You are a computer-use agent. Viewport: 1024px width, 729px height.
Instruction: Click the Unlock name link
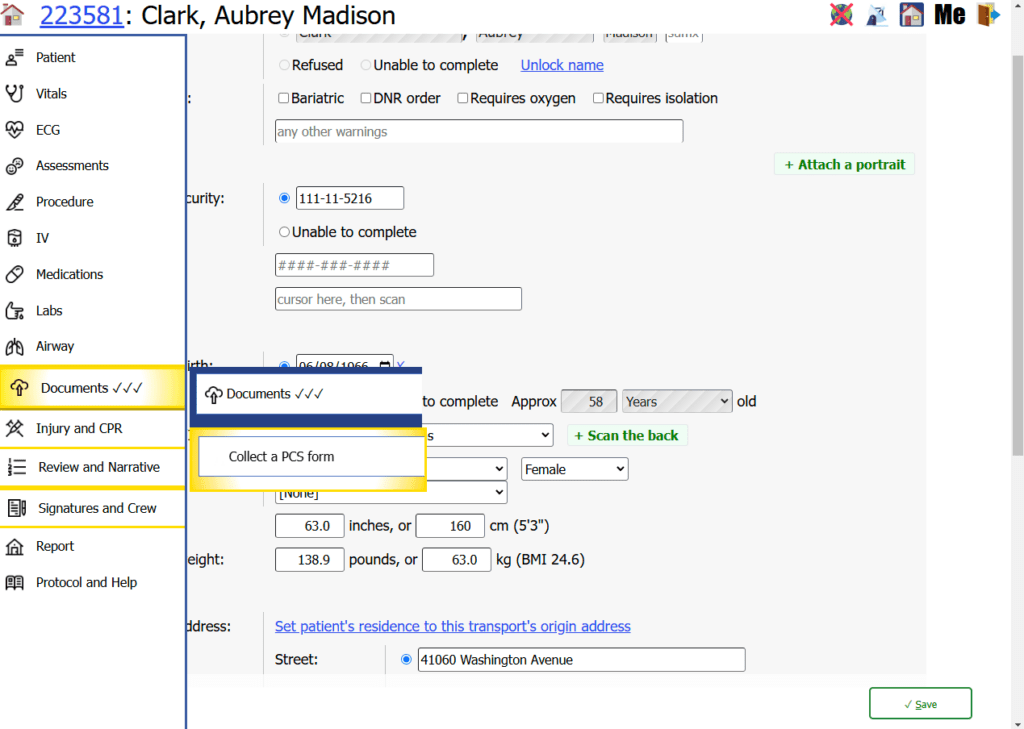tap(561, 65)
